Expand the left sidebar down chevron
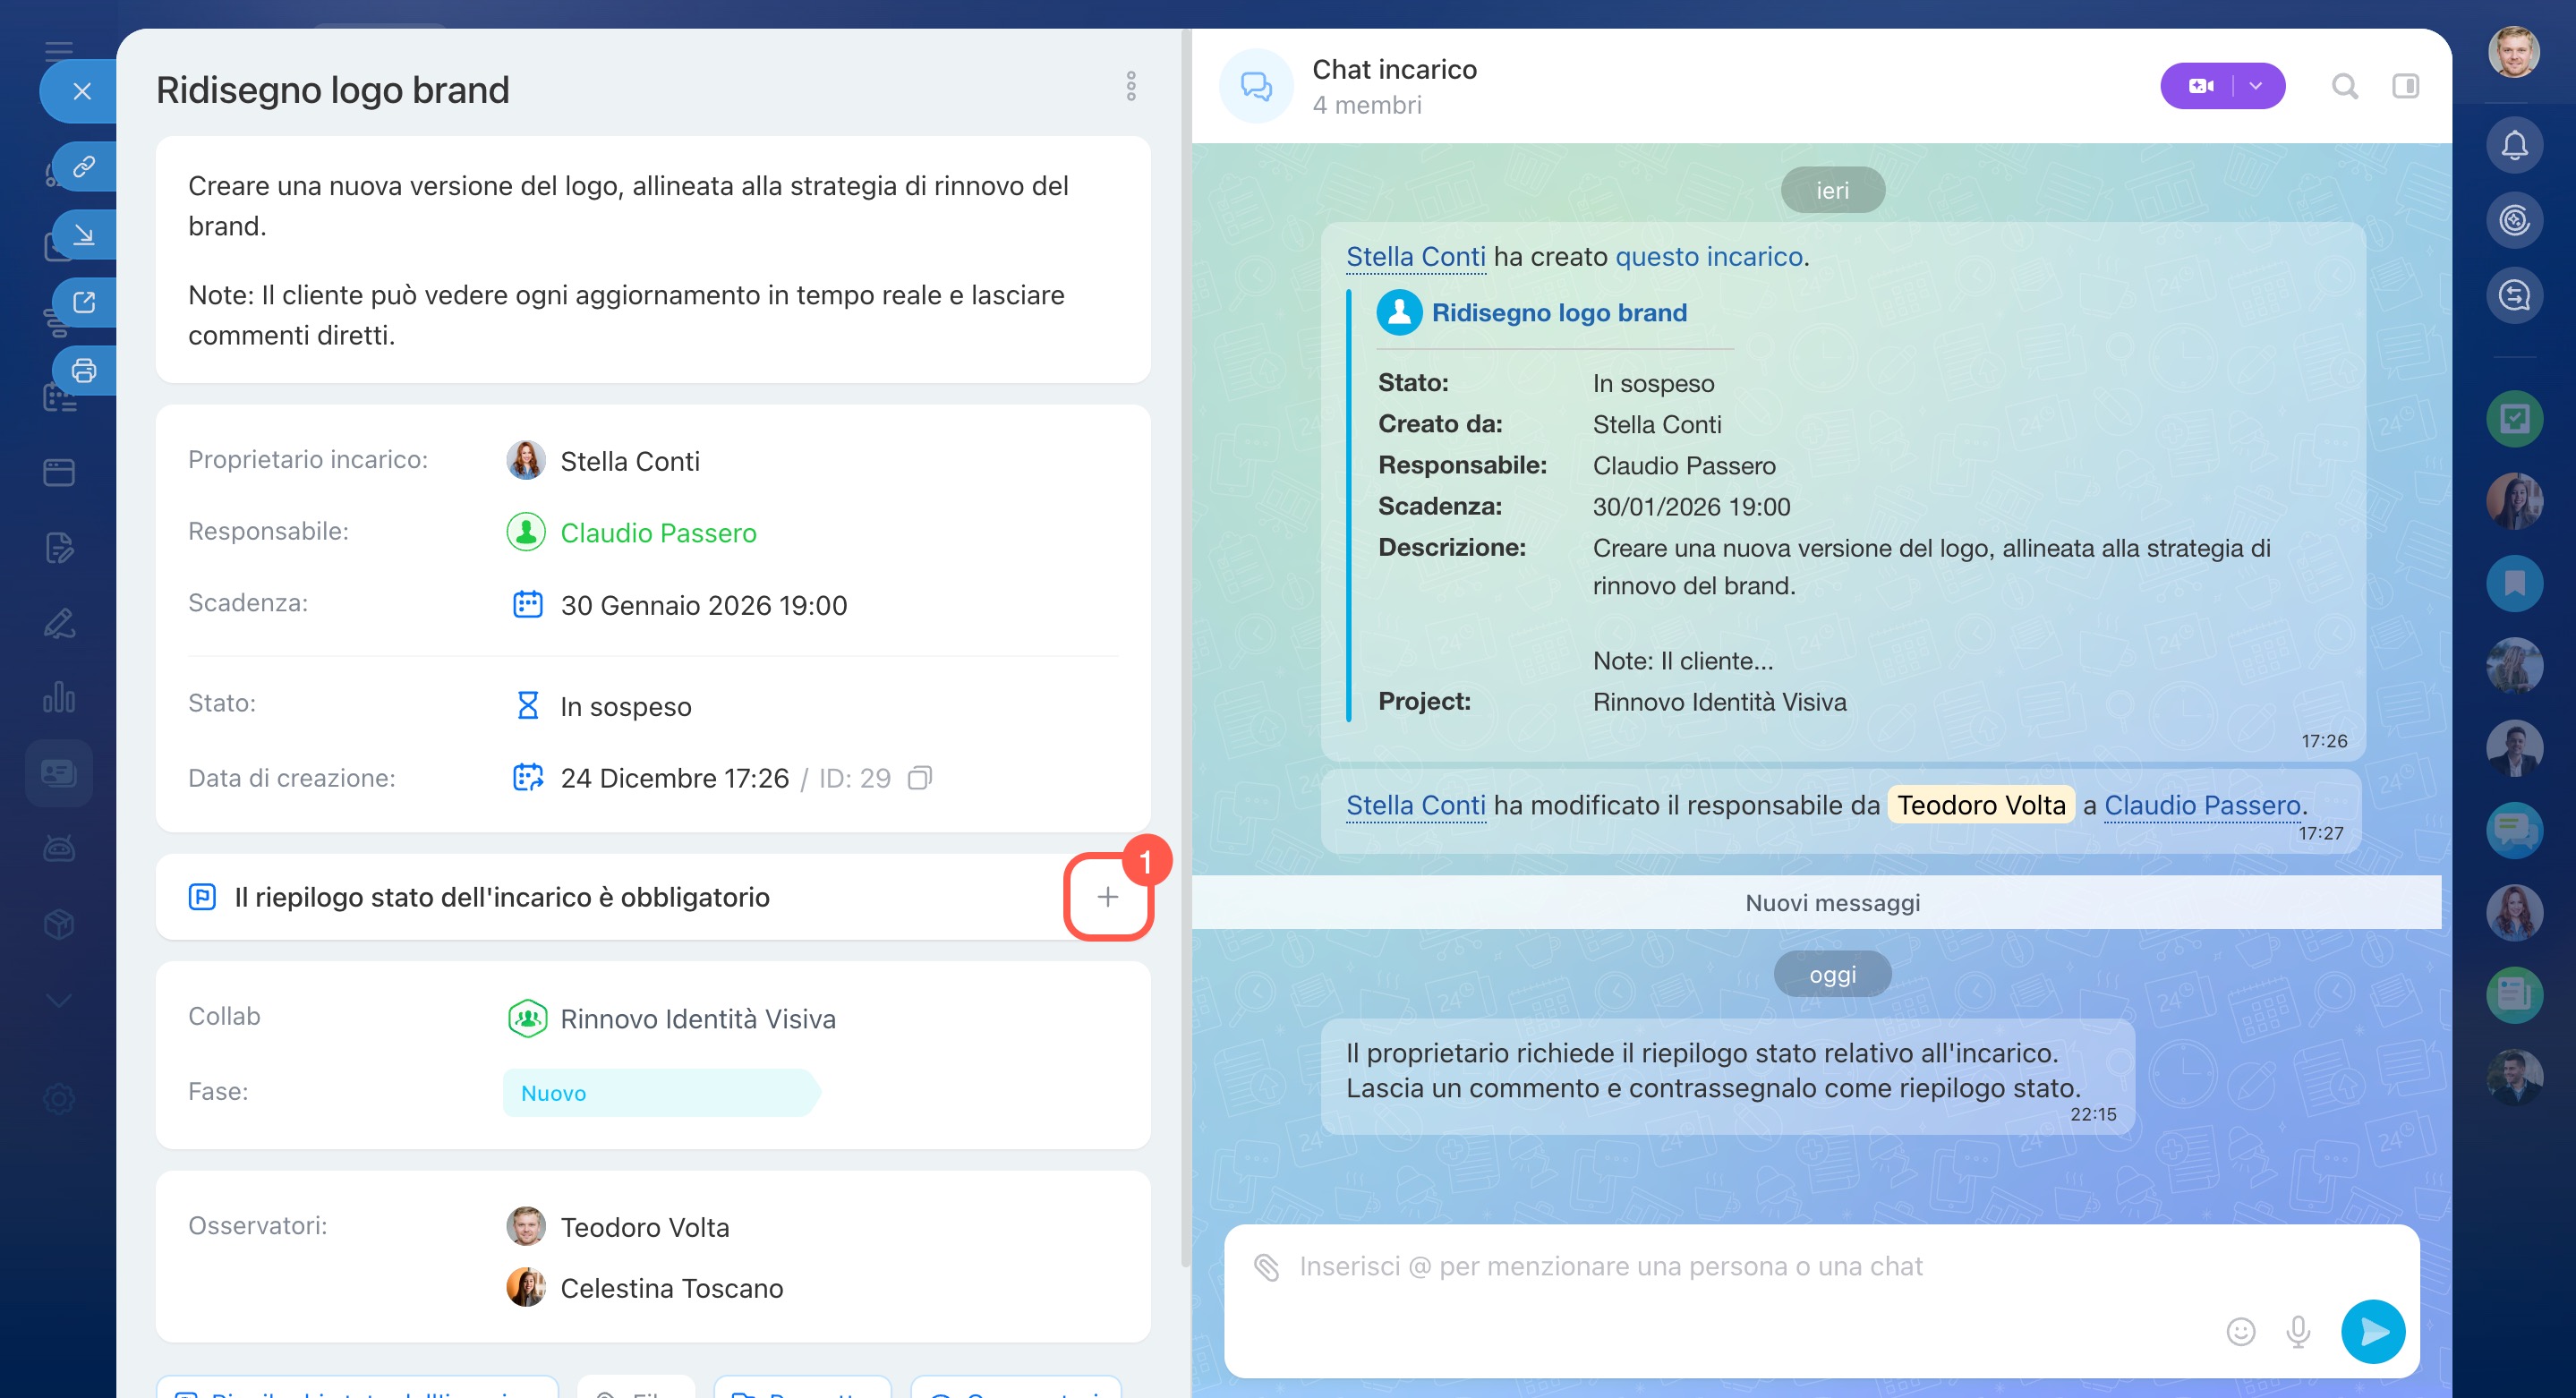 click(59, 1000)
